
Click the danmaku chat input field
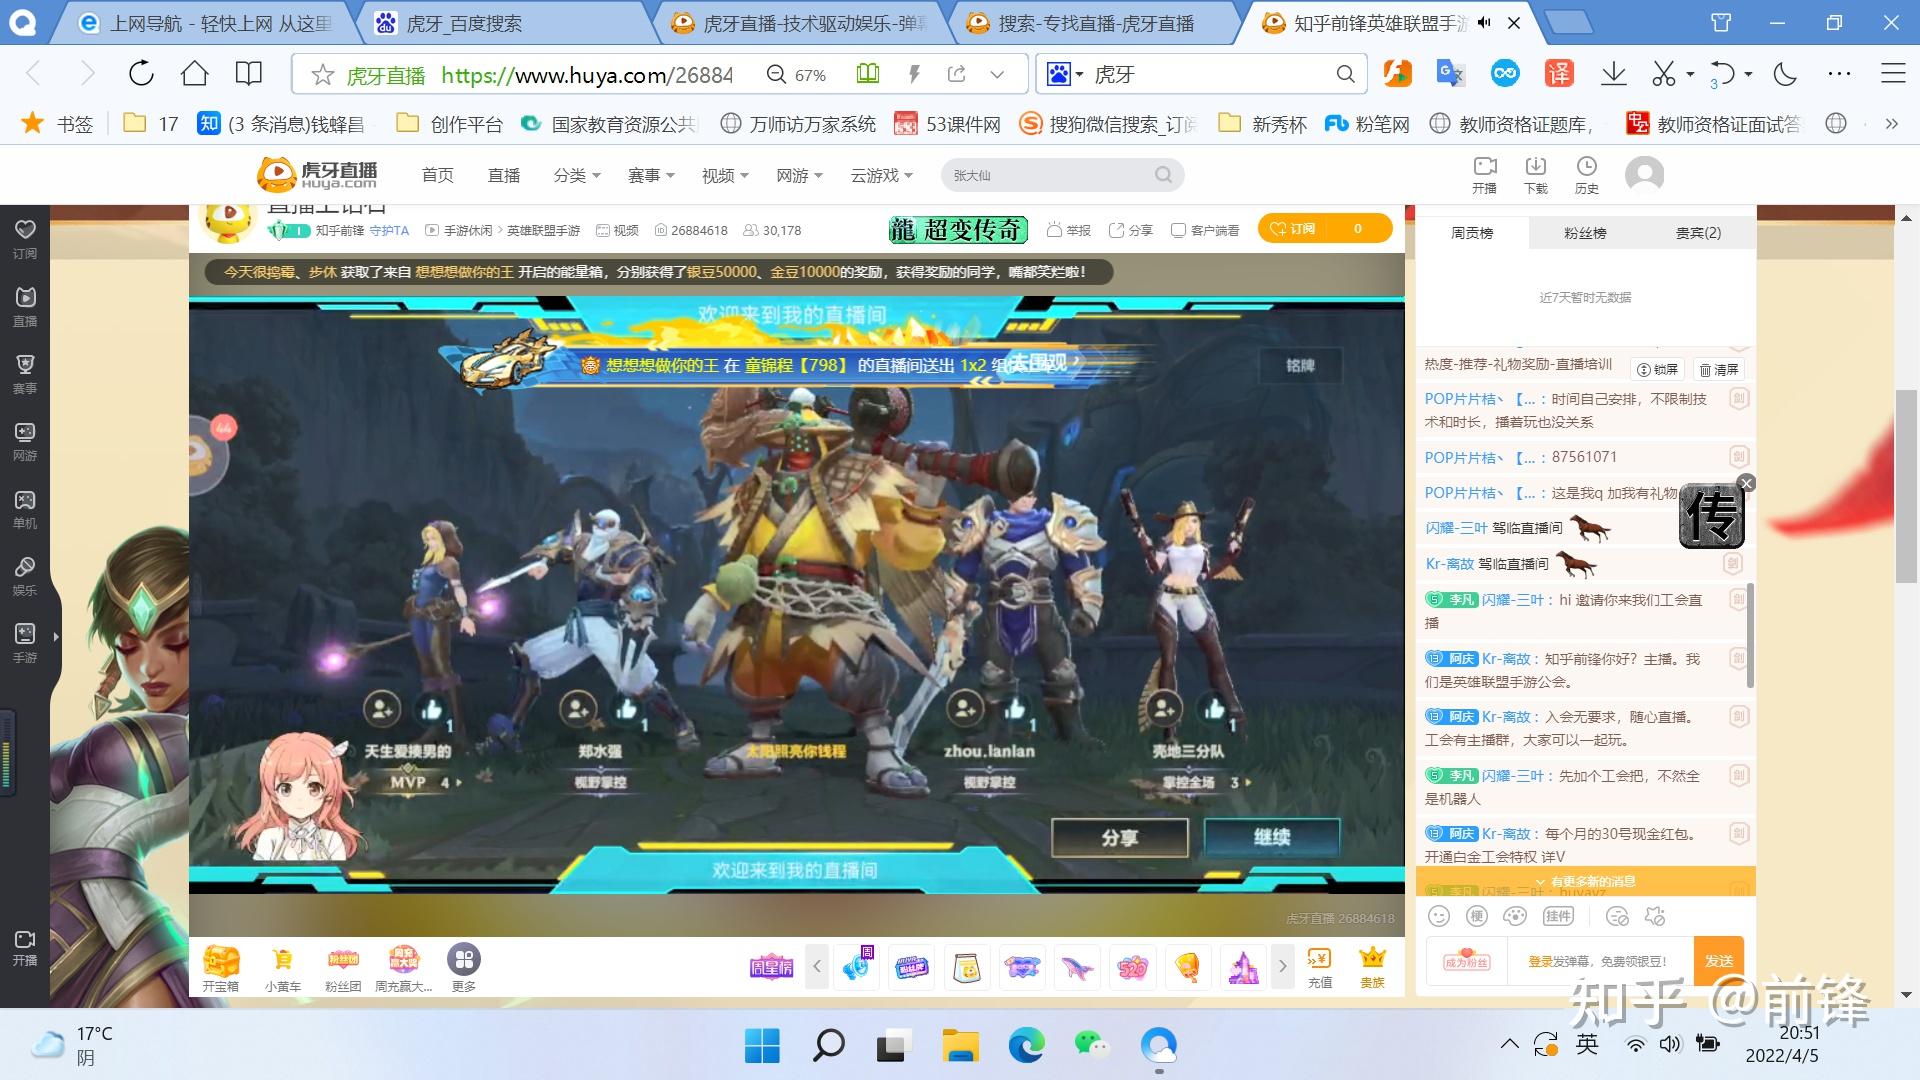point(1600,960)
